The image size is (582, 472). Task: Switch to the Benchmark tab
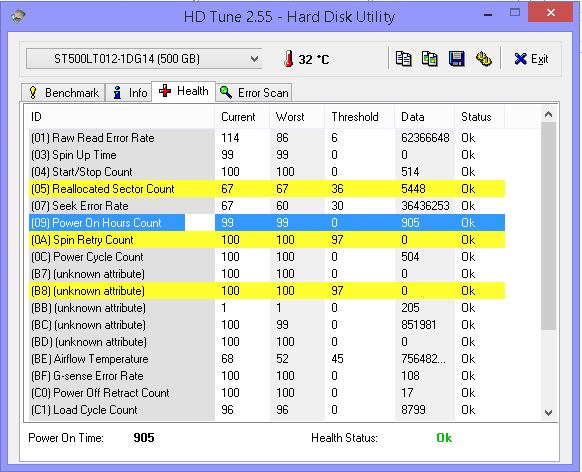[x=63, y=92]
